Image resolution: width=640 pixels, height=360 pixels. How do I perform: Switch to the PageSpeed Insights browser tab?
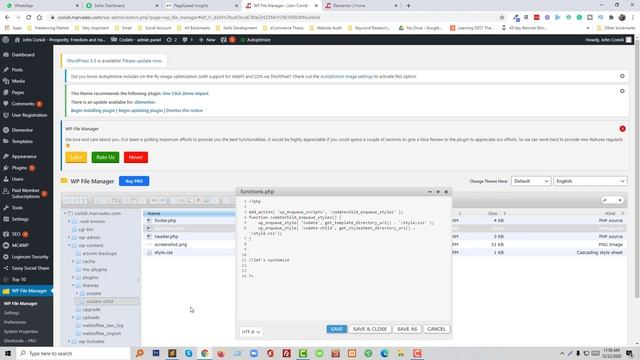191,6
